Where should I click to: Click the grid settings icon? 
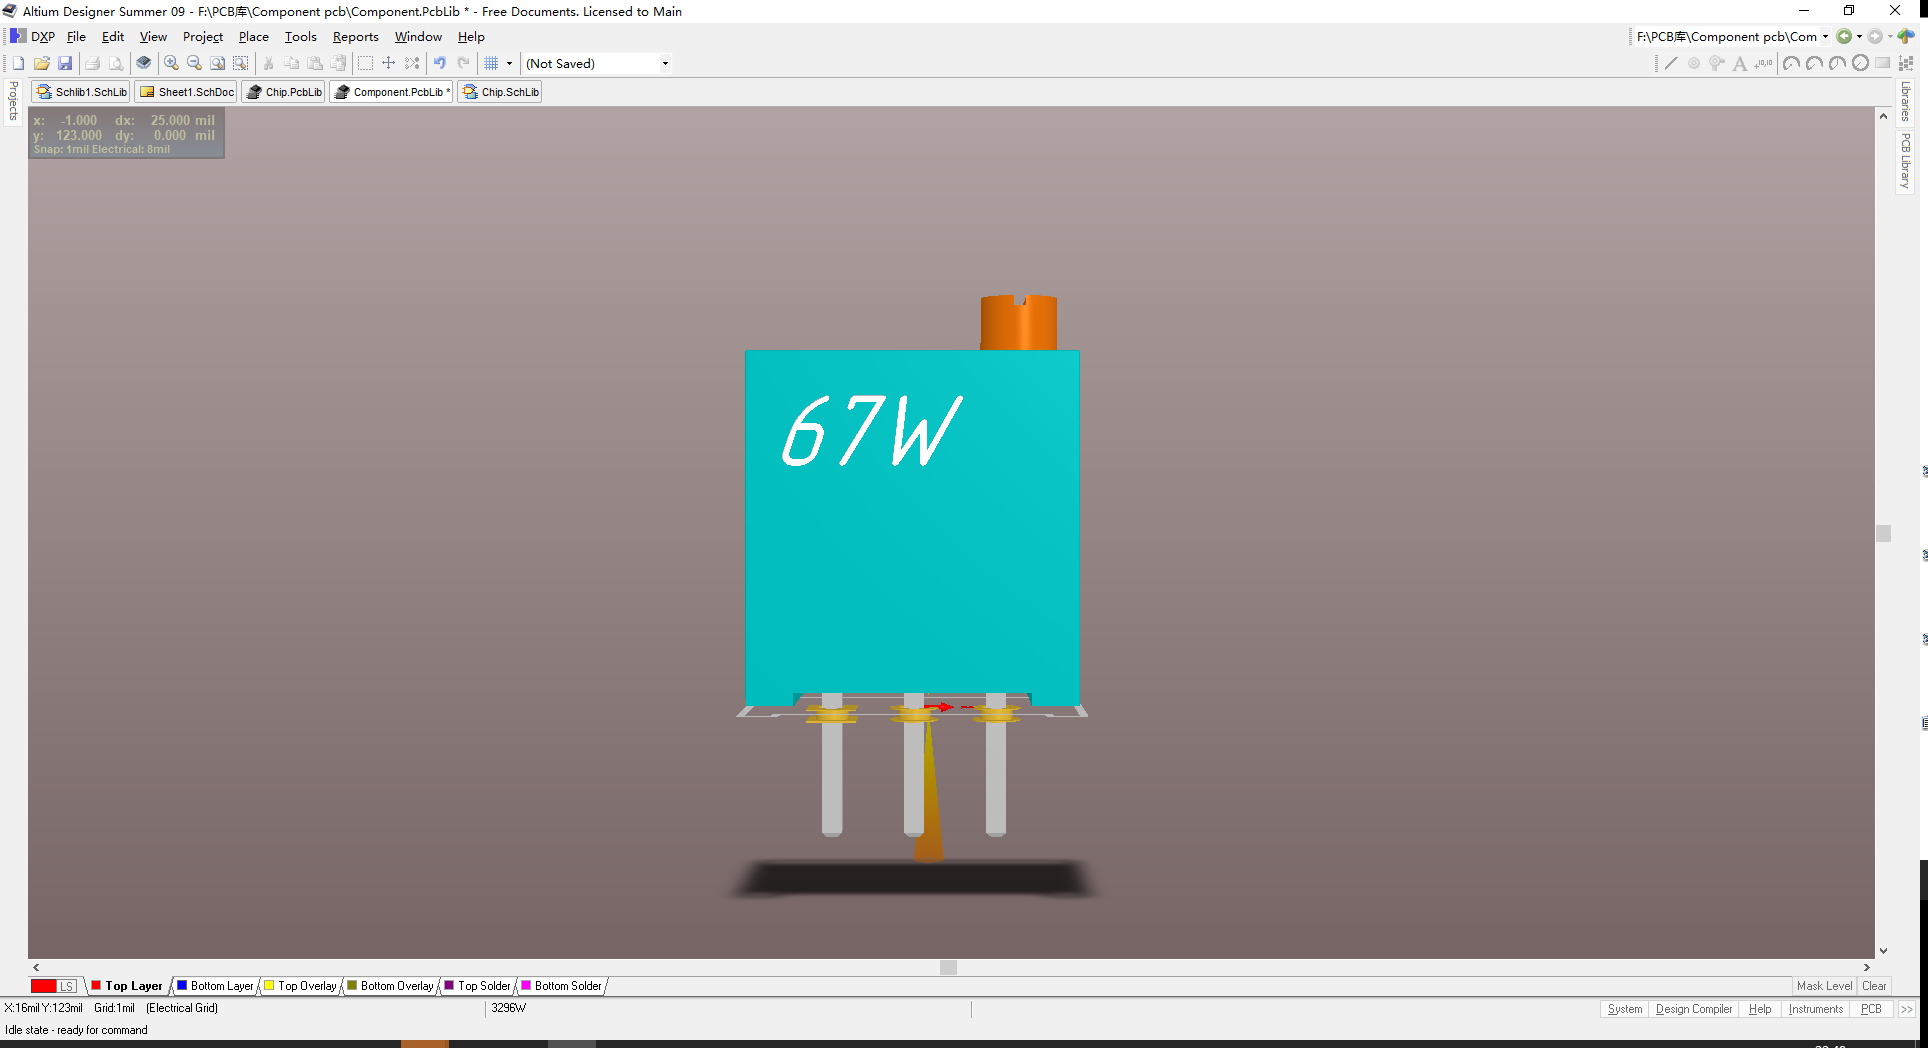[x=491, y=63]
